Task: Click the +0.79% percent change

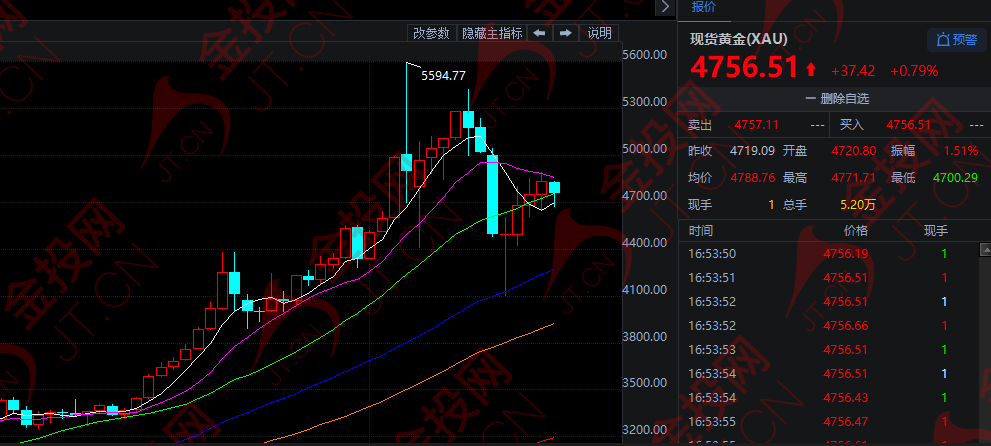Action: tap(914, 71)
